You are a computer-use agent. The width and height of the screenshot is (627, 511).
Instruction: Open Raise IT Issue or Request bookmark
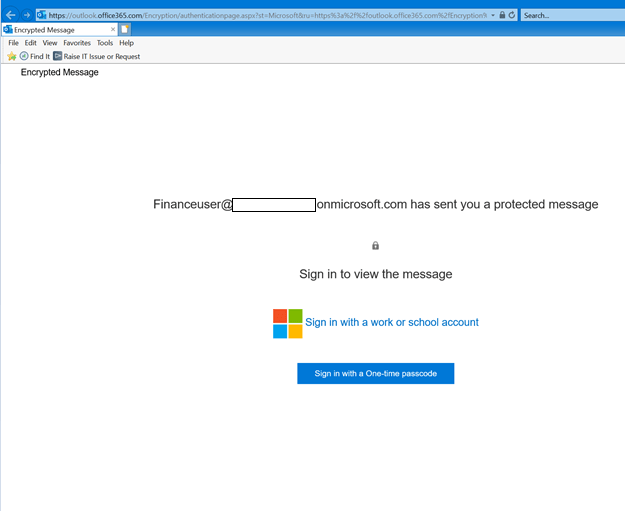click(97, 56)
